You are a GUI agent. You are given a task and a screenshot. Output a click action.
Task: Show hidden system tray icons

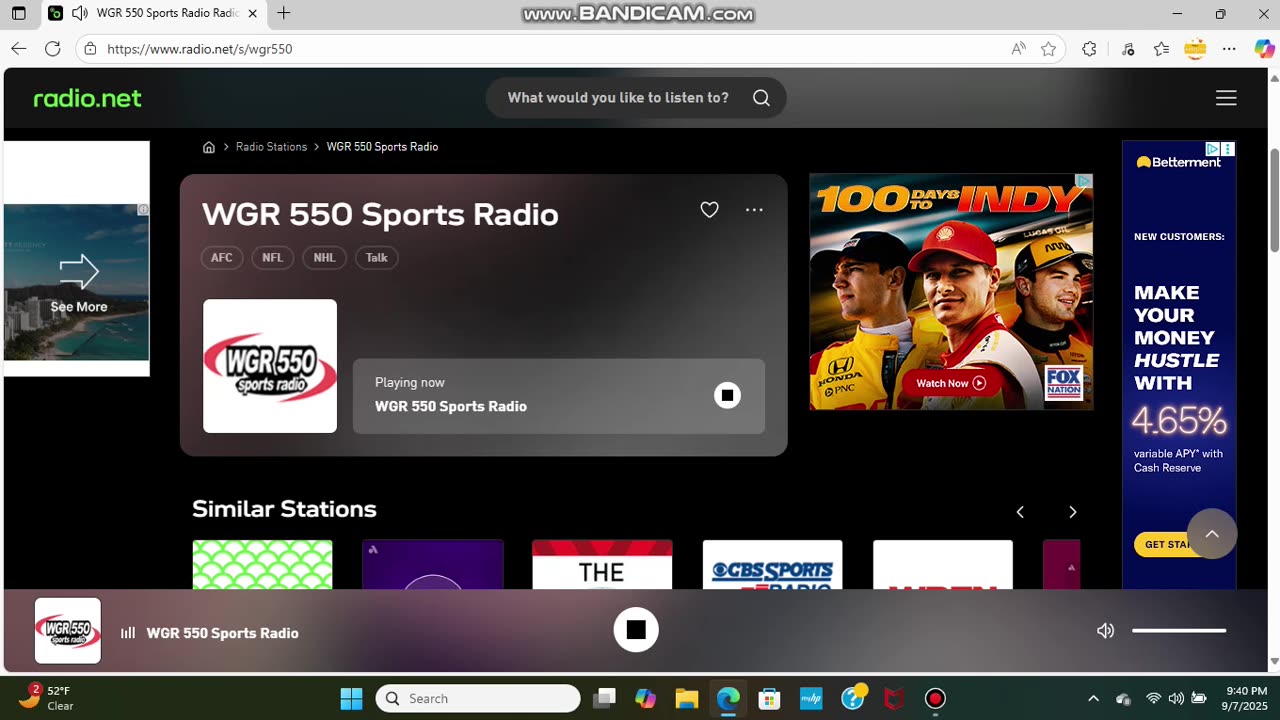[1093, 698]
